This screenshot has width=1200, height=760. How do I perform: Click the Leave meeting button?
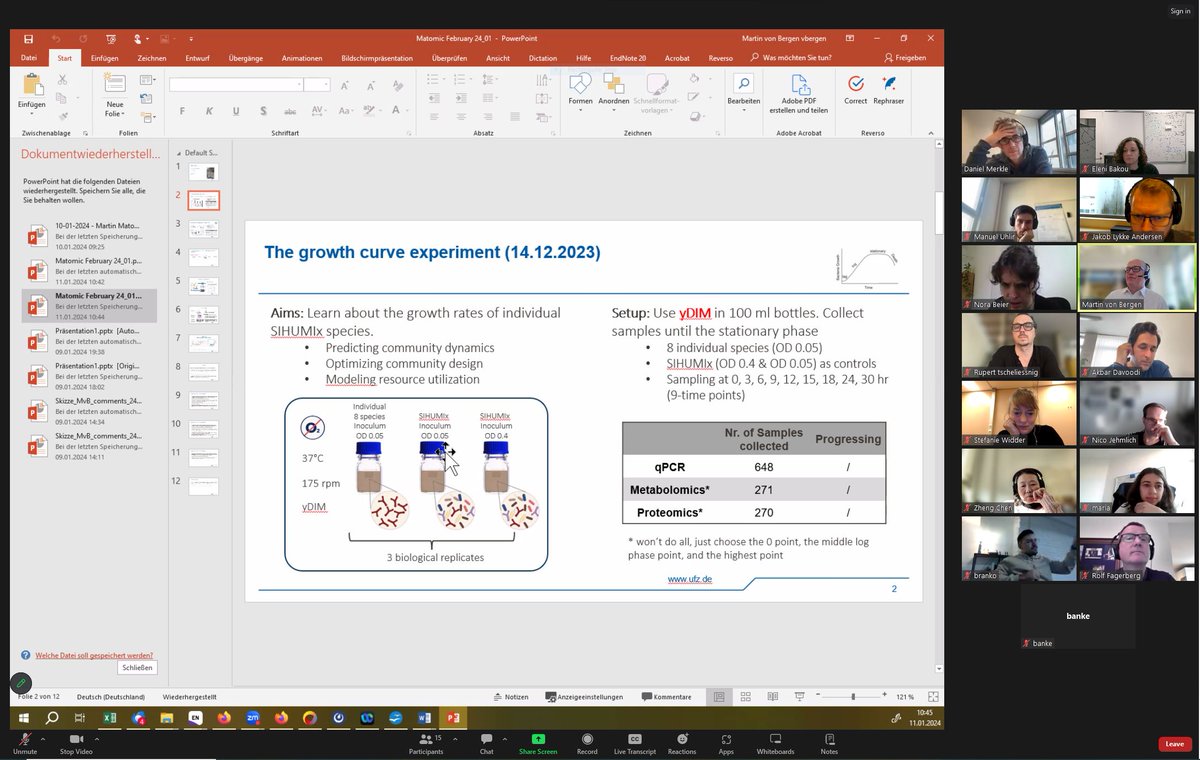click(x=1175, y=744)
